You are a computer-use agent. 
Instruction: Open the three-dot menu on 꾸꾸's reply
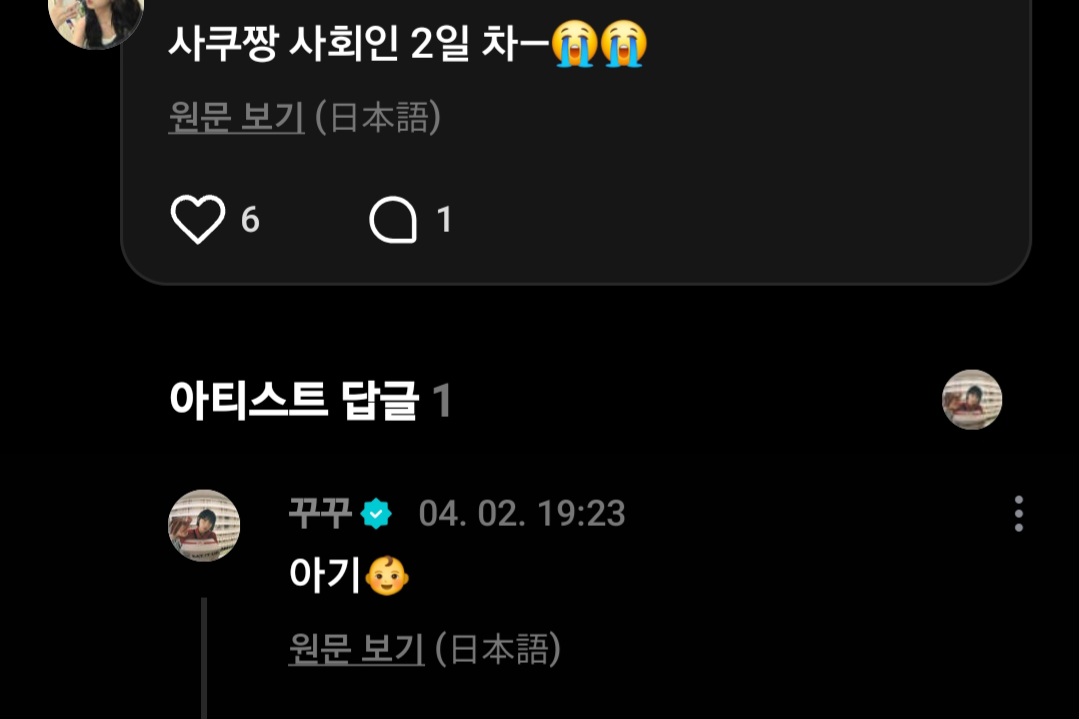1018,513
